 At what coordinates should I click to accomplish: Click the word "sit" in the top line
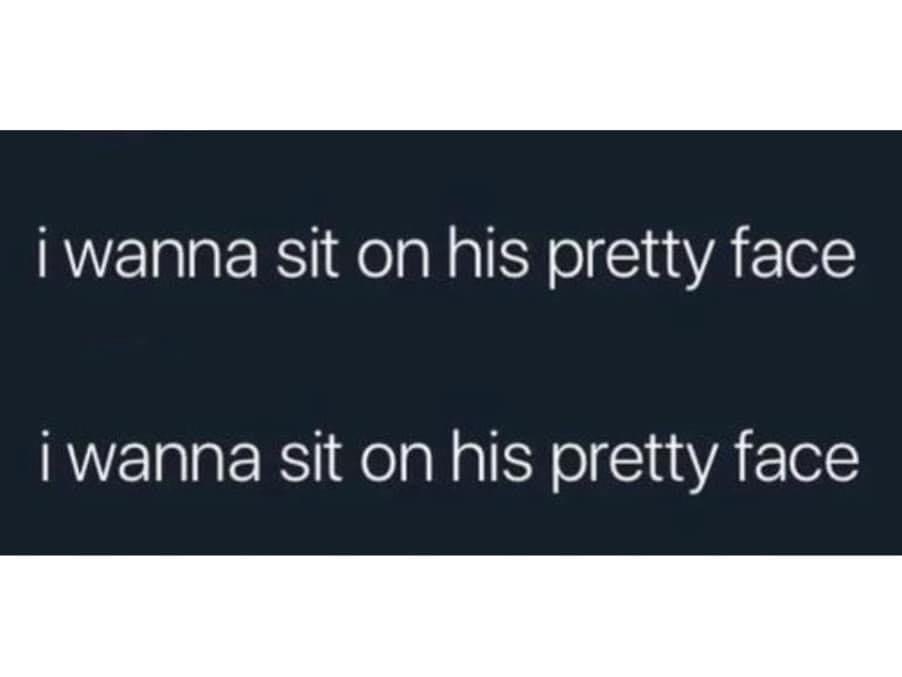308,254
